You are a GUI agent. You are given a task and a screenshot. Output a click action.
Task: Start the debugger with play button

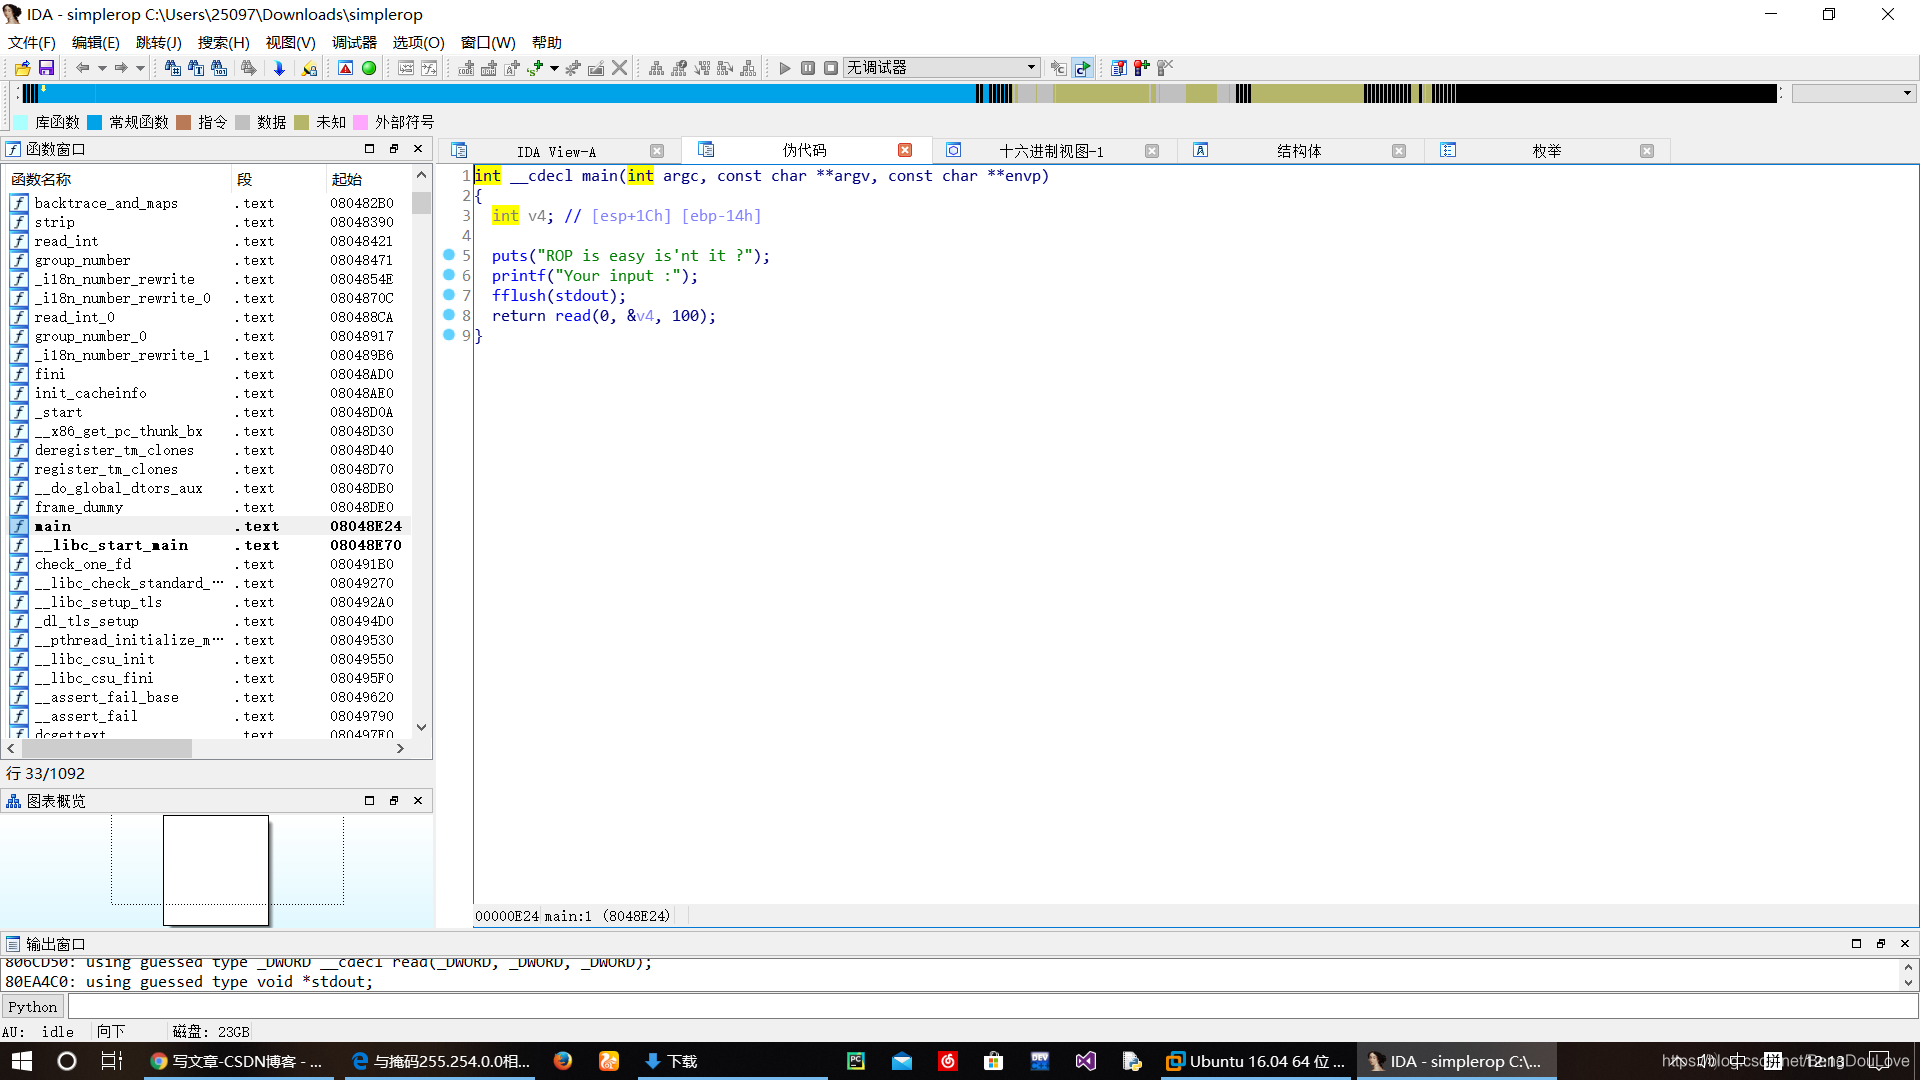[785, 67]
